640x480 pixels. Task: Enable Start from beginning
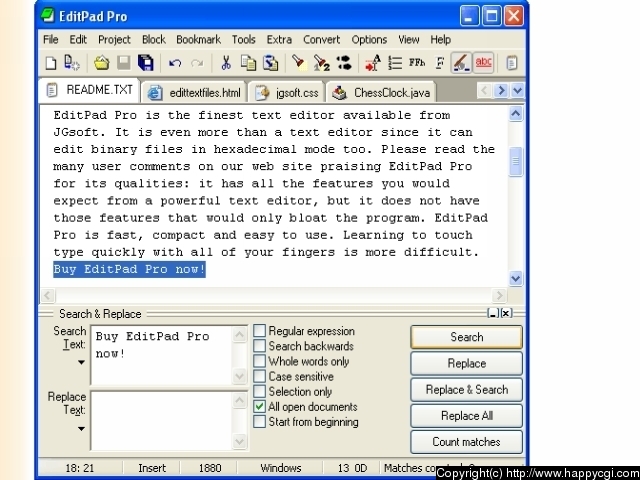point(260,421)
